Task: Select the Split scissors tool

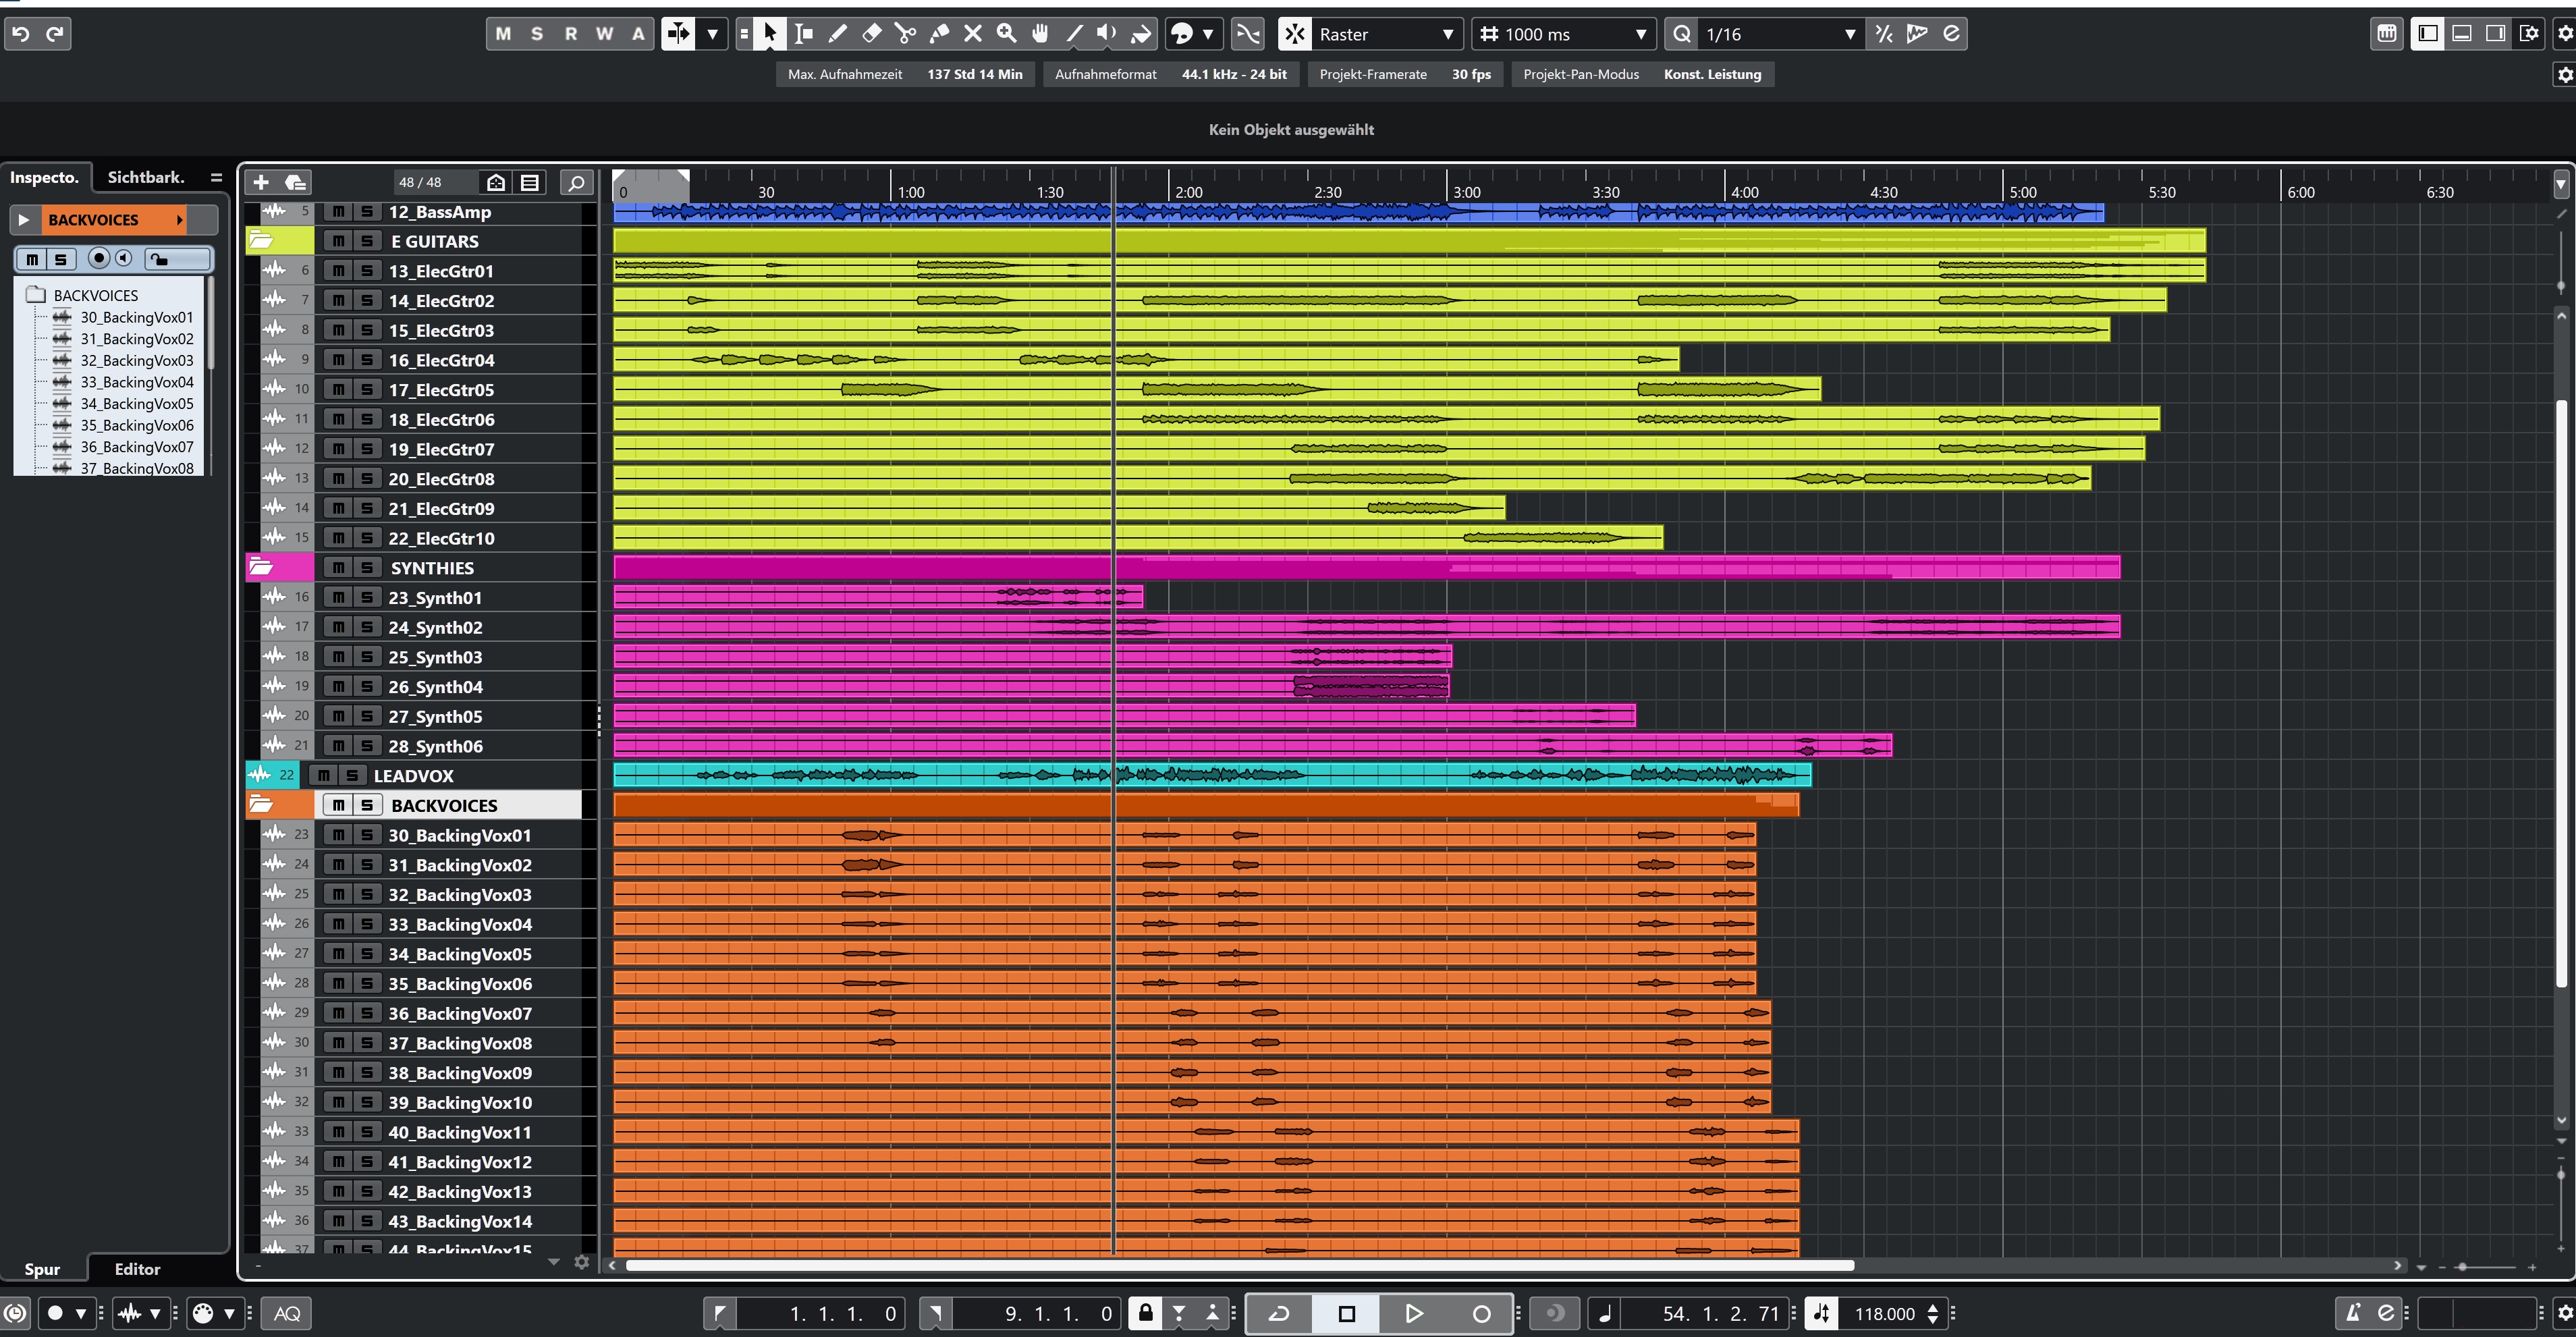Action: coord(905,34)
